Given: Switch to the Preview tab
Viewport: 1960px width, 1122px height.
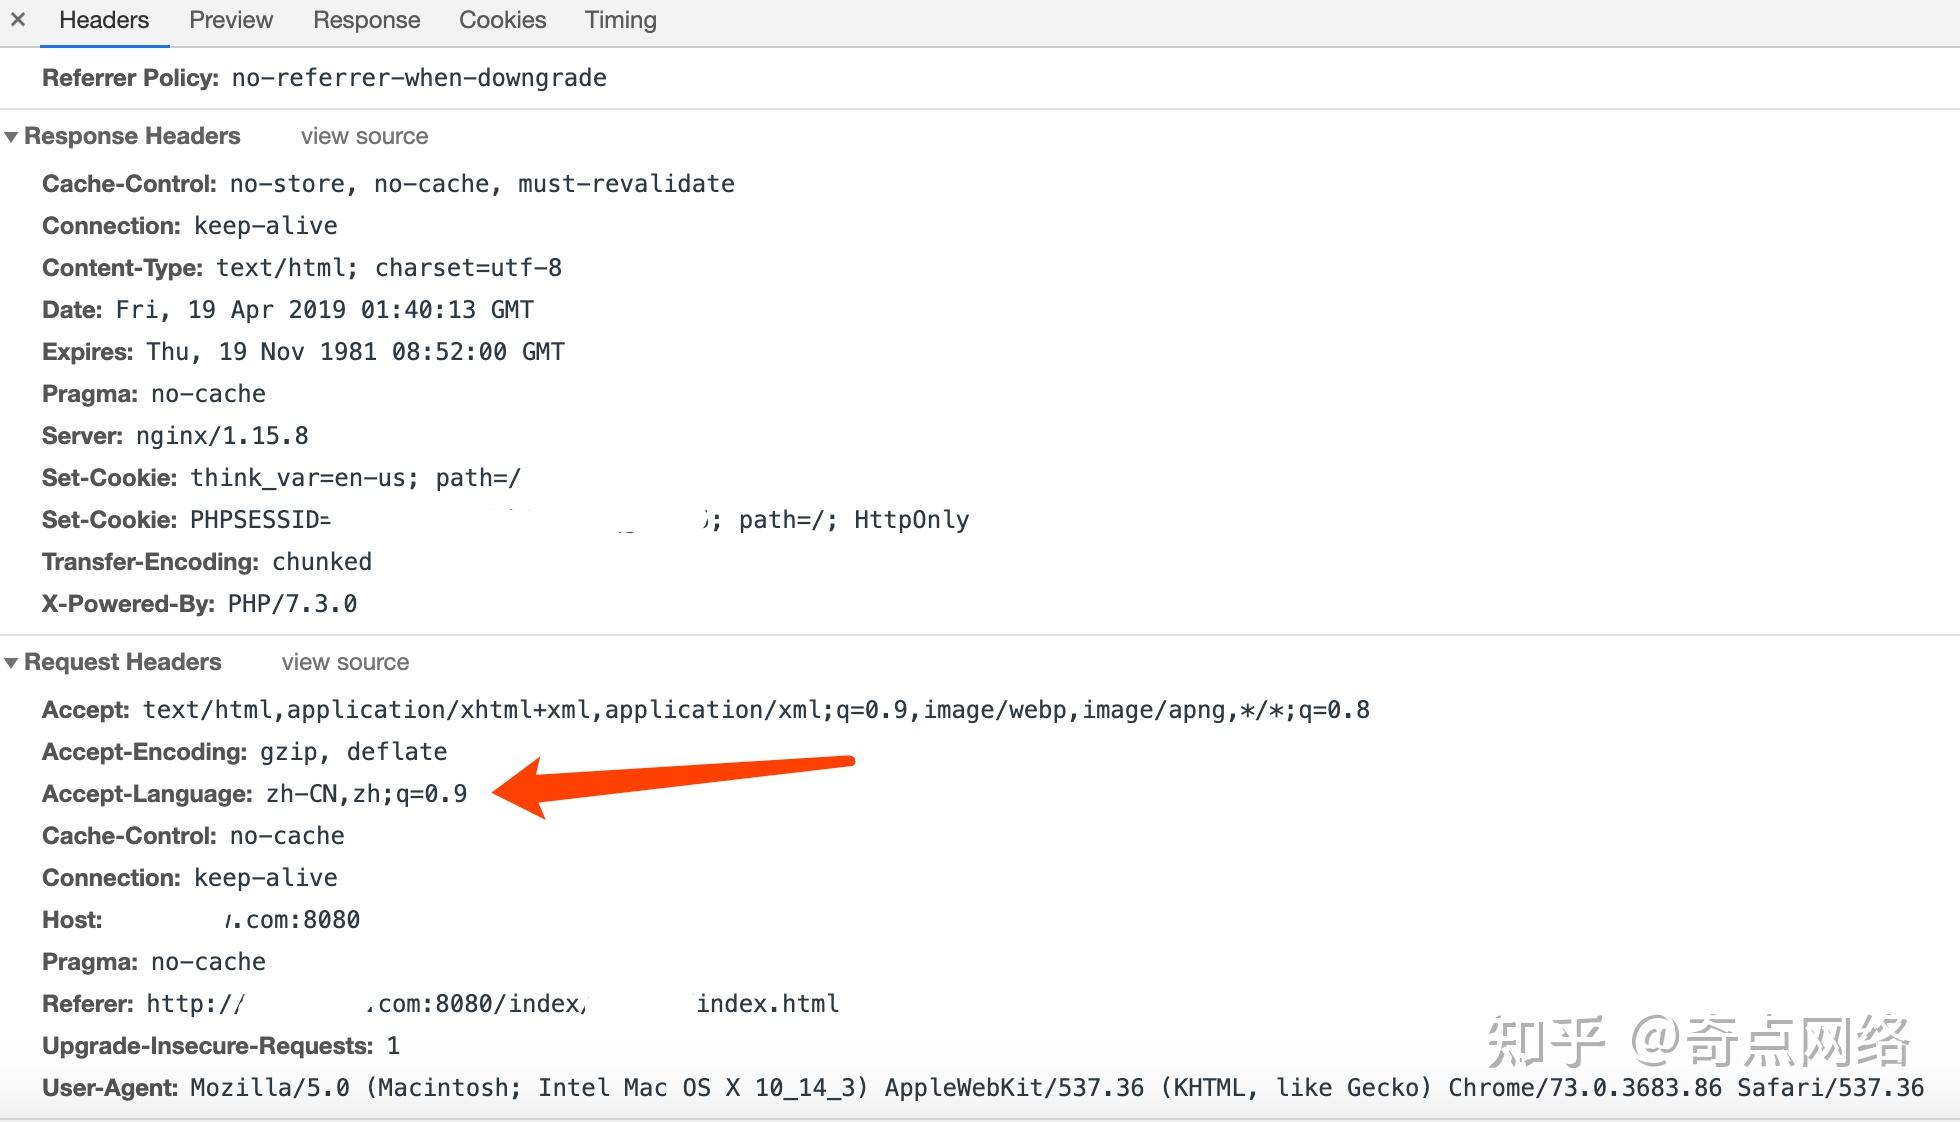Looking at the screenshot, I should [229, 20].
